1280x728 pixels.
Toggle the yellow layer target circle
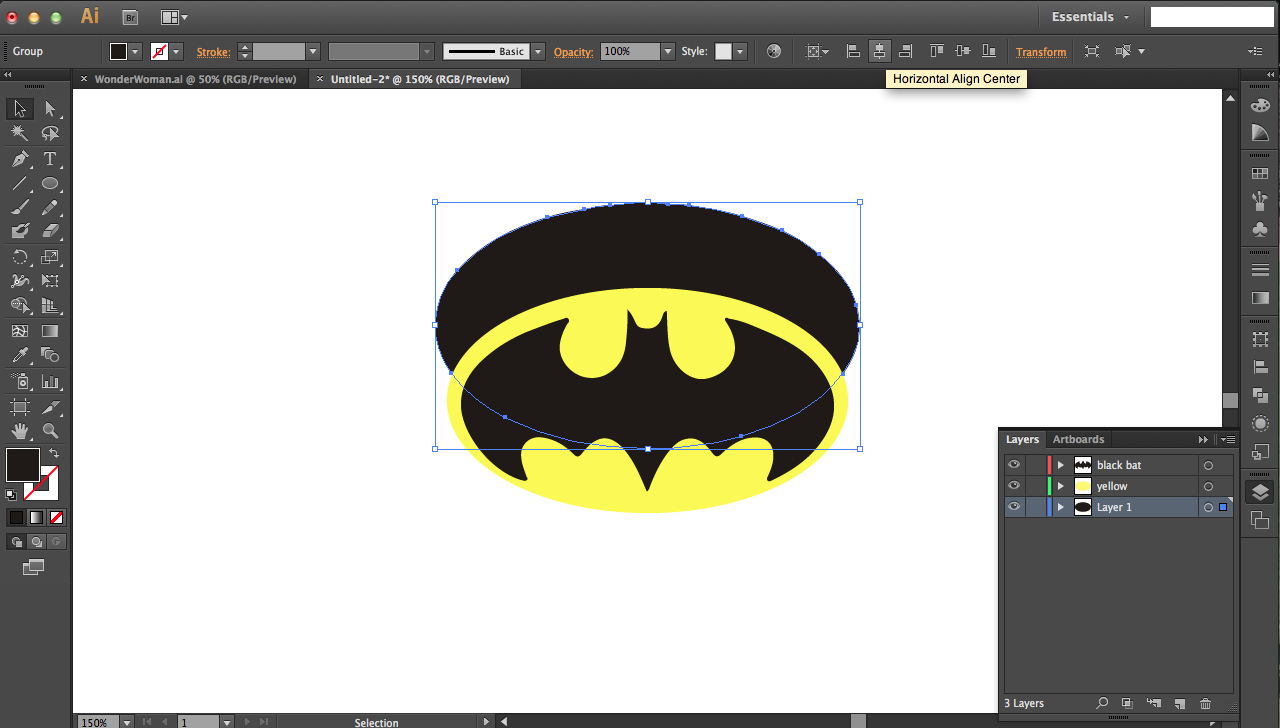[1208, 486]
